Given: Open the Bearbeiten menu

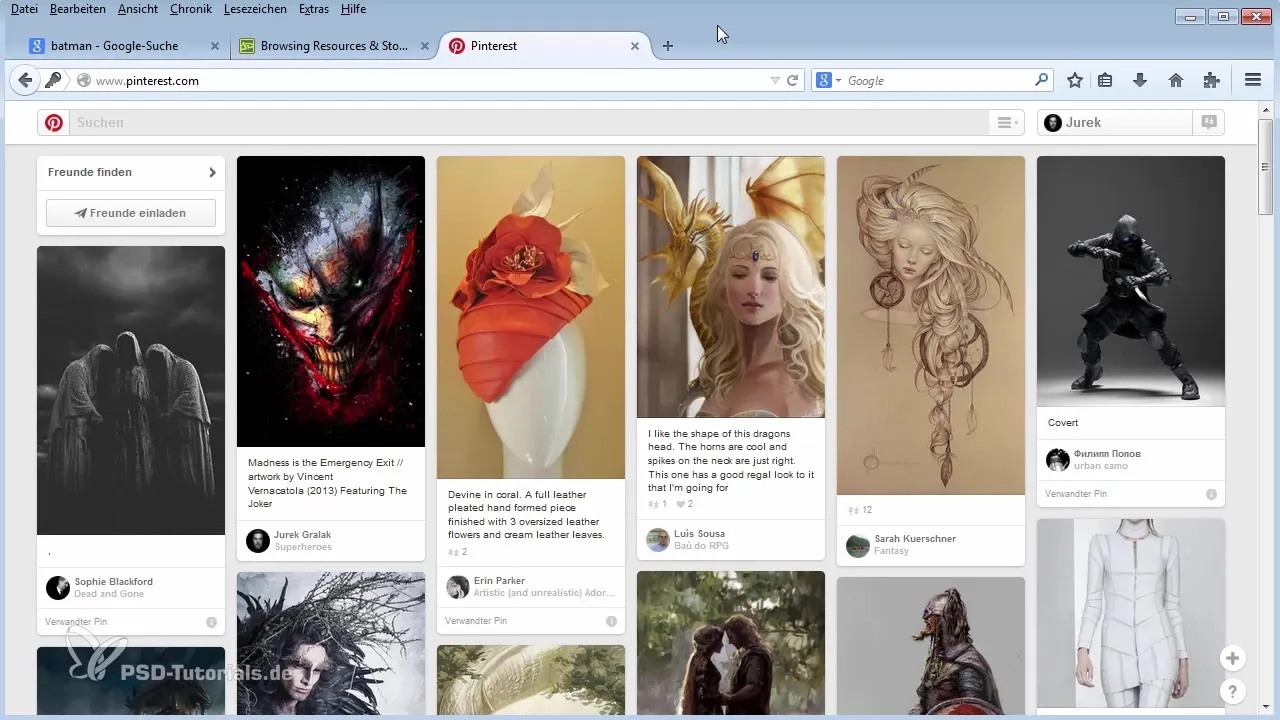Looking at the screenshot, I should tap(78, 9).
